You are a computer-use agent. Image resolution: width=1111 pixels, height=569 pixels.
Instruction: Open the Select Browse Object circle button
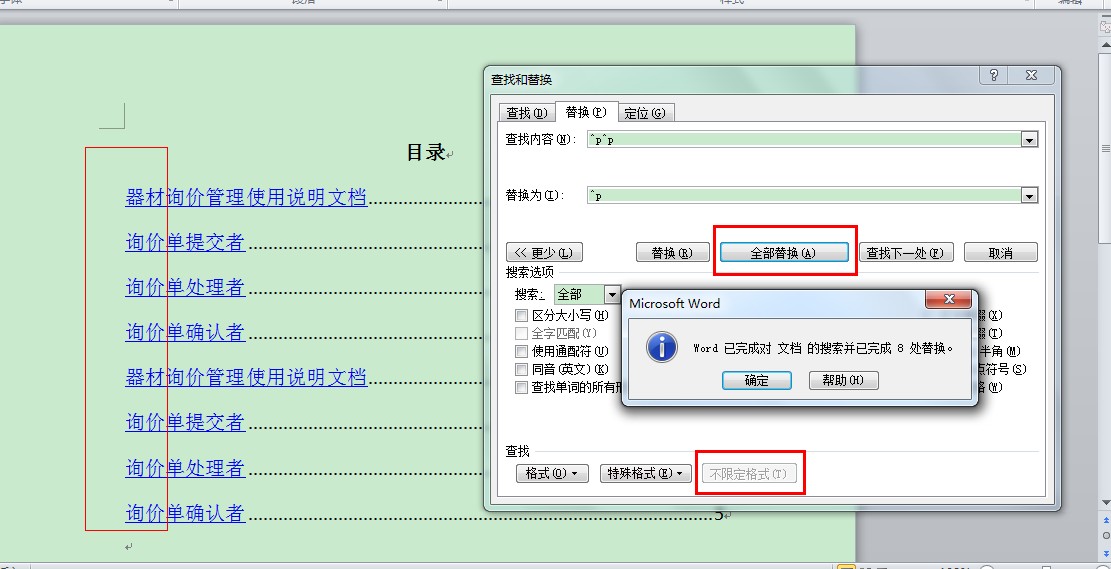(1106, 534)
